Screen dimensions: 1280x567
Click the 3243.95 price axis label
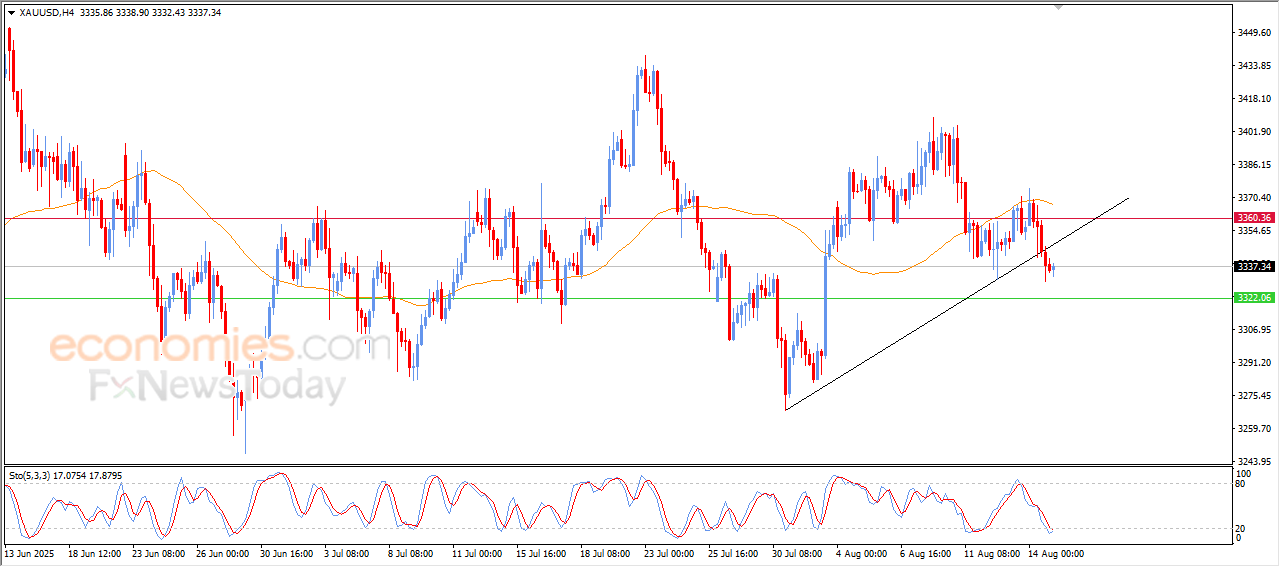(1253, 462)
